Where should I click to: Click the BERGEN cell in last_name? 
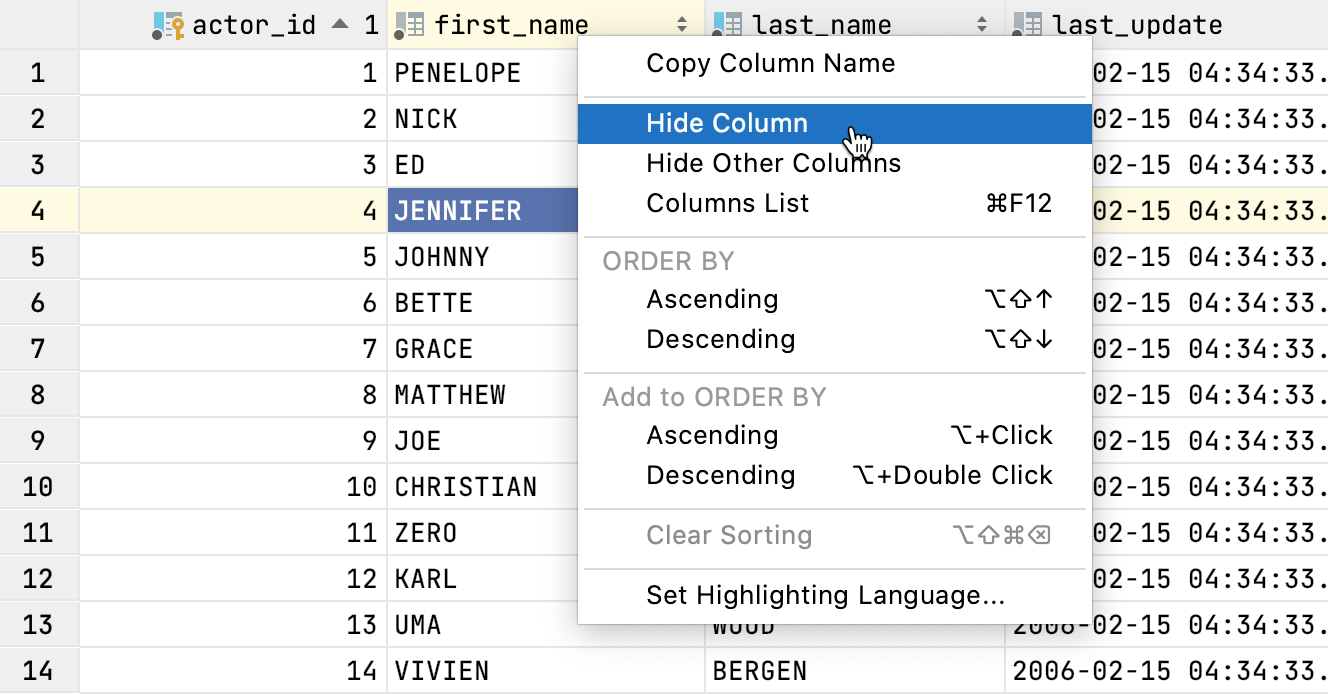[760, 671]
